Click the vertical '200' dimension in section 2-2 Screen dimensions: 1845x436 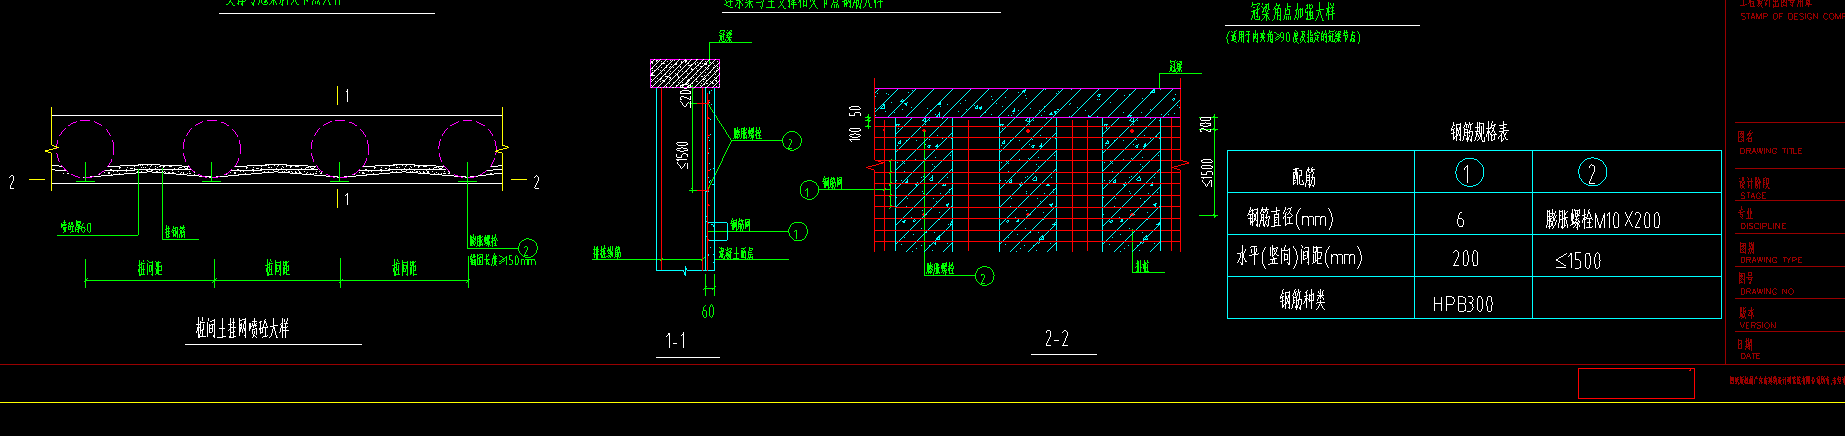click(1206, 124)
